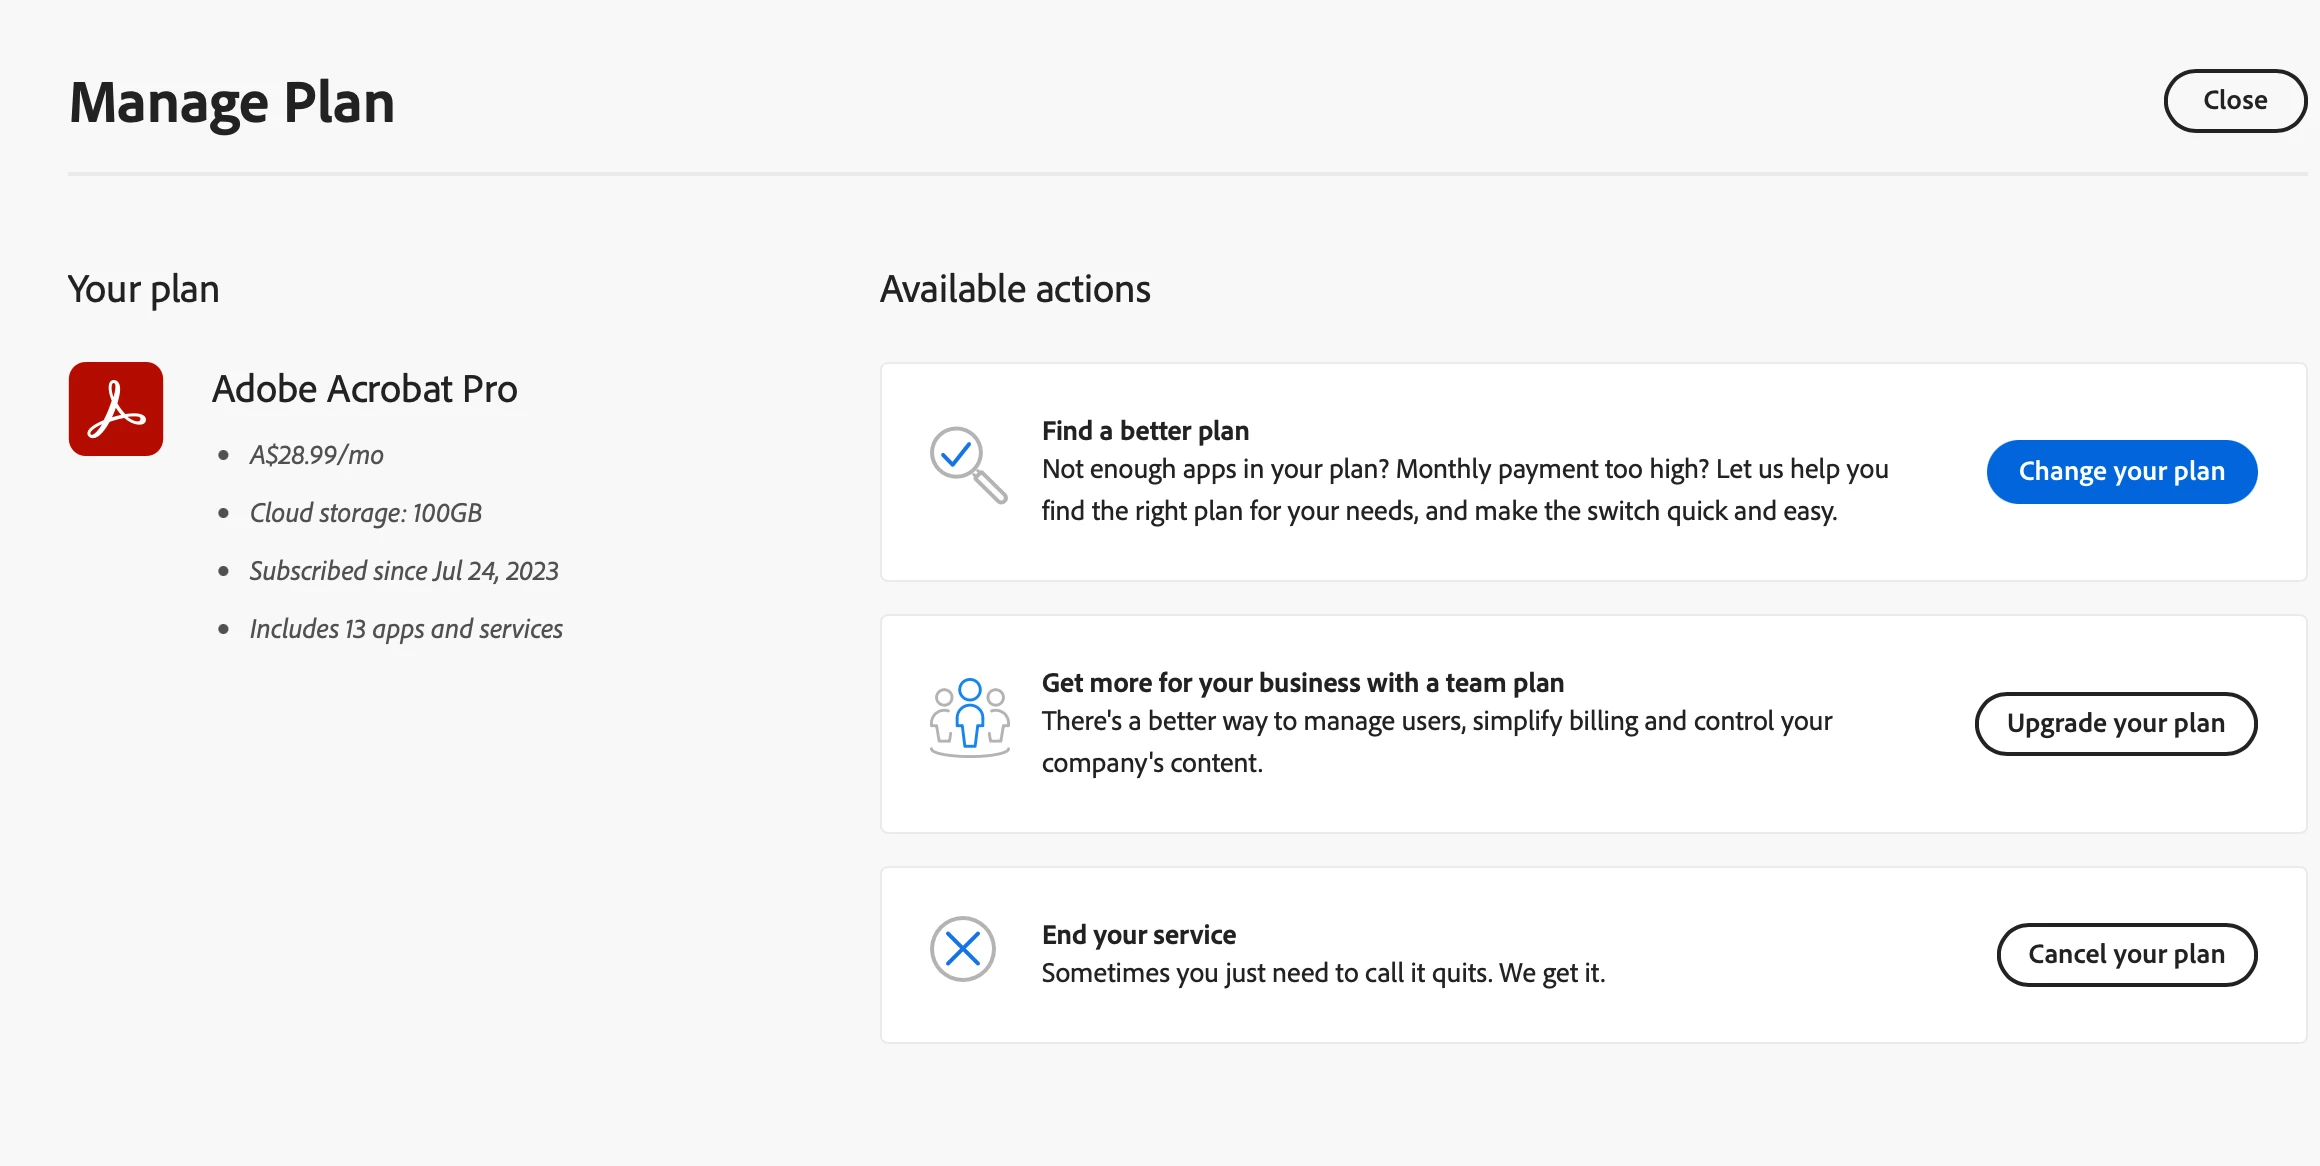Screen dimensions: 2320x1166
Task: Click the magnifying glass checkmark icon
Action: (x=967, y=464)
